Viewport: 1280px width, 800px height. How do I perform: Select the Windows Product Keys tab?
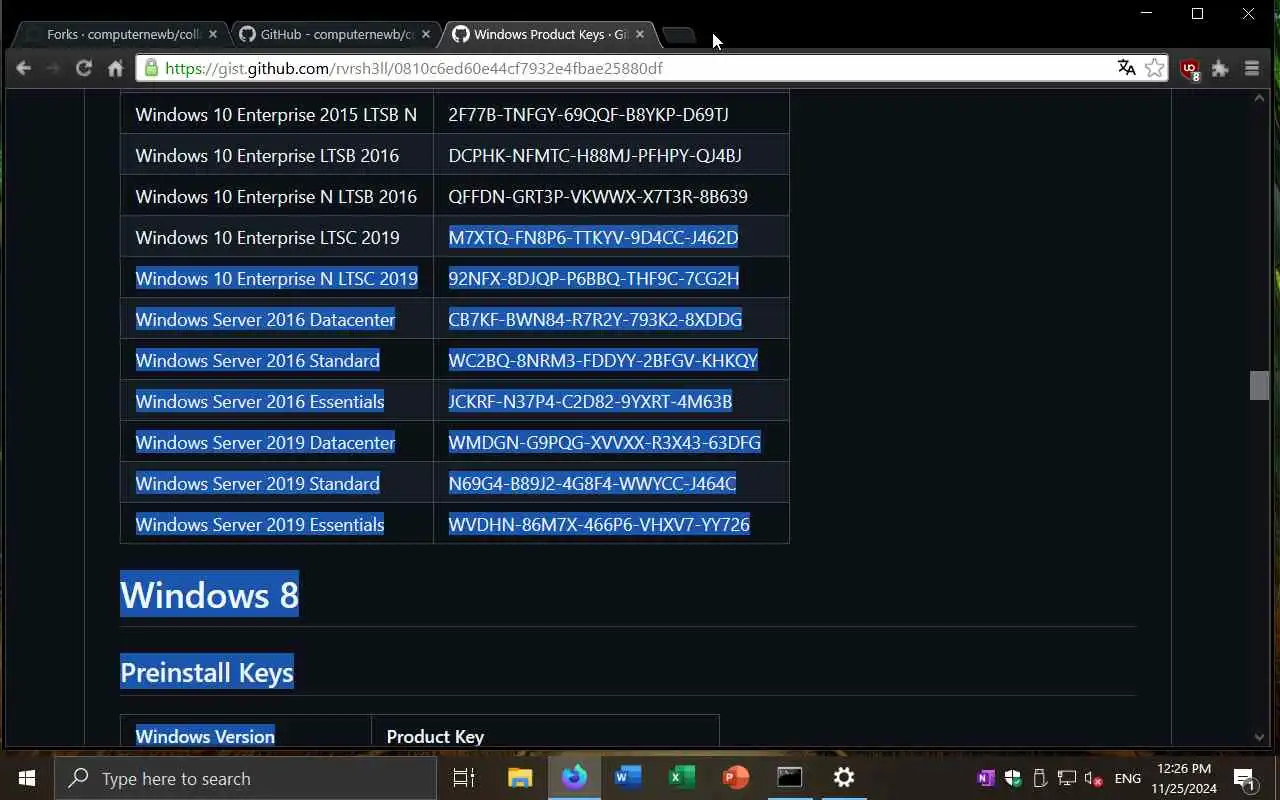click(x=540, y=34)
